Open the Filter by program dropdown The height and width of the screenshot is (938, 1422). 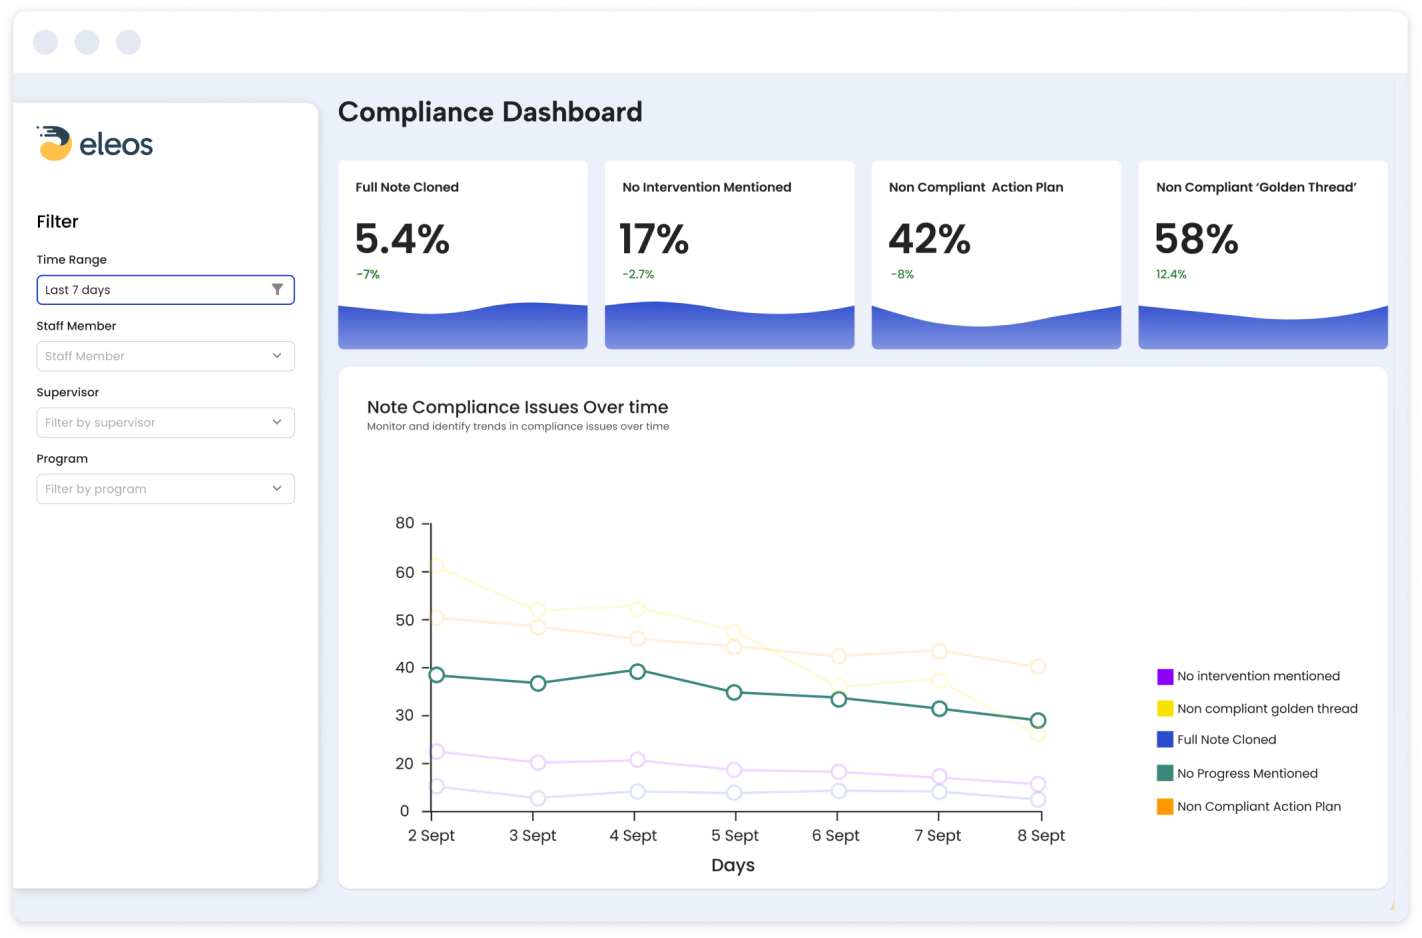pos(166,489)
